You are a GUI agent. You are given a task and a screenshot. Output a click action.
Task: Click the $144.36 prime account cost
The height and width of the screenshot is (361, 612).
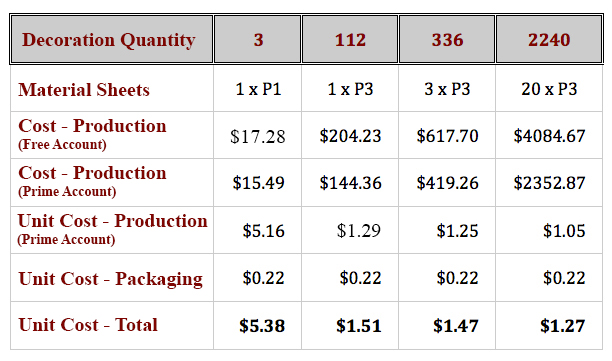(350, 183)
